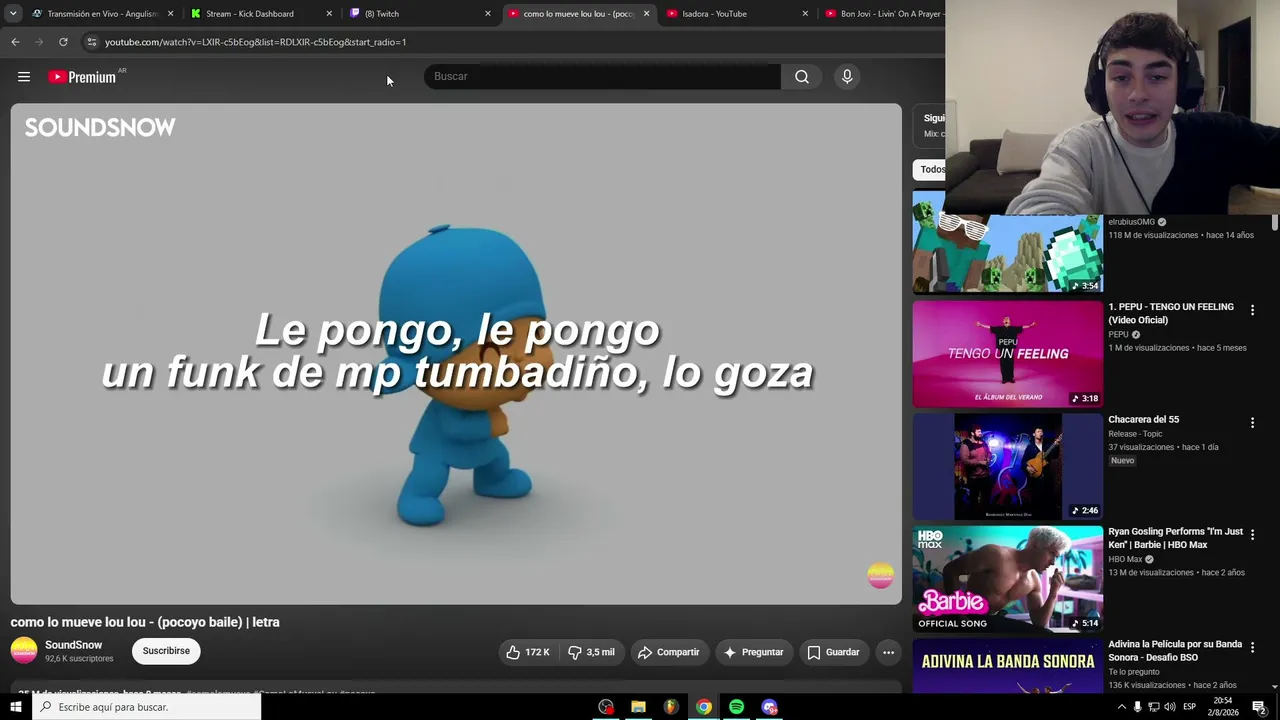Open 'Adivina la banda sonora' thumbnail
Viewport: 1280px width, 720px height.
coord(1007,666)
